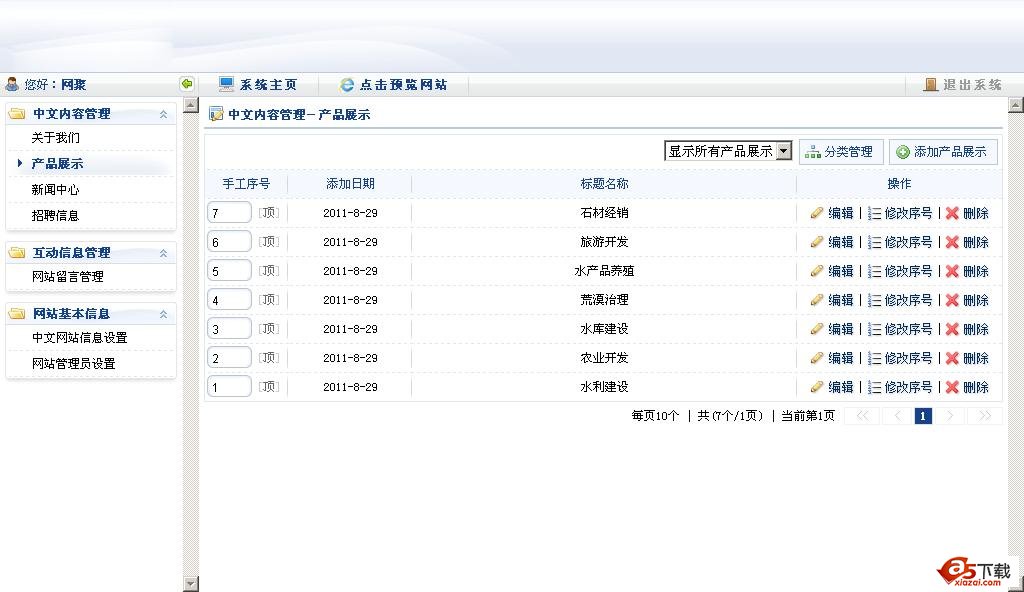
Task: Click red delete X icon for 农业开发
Action: coord(952,358)
